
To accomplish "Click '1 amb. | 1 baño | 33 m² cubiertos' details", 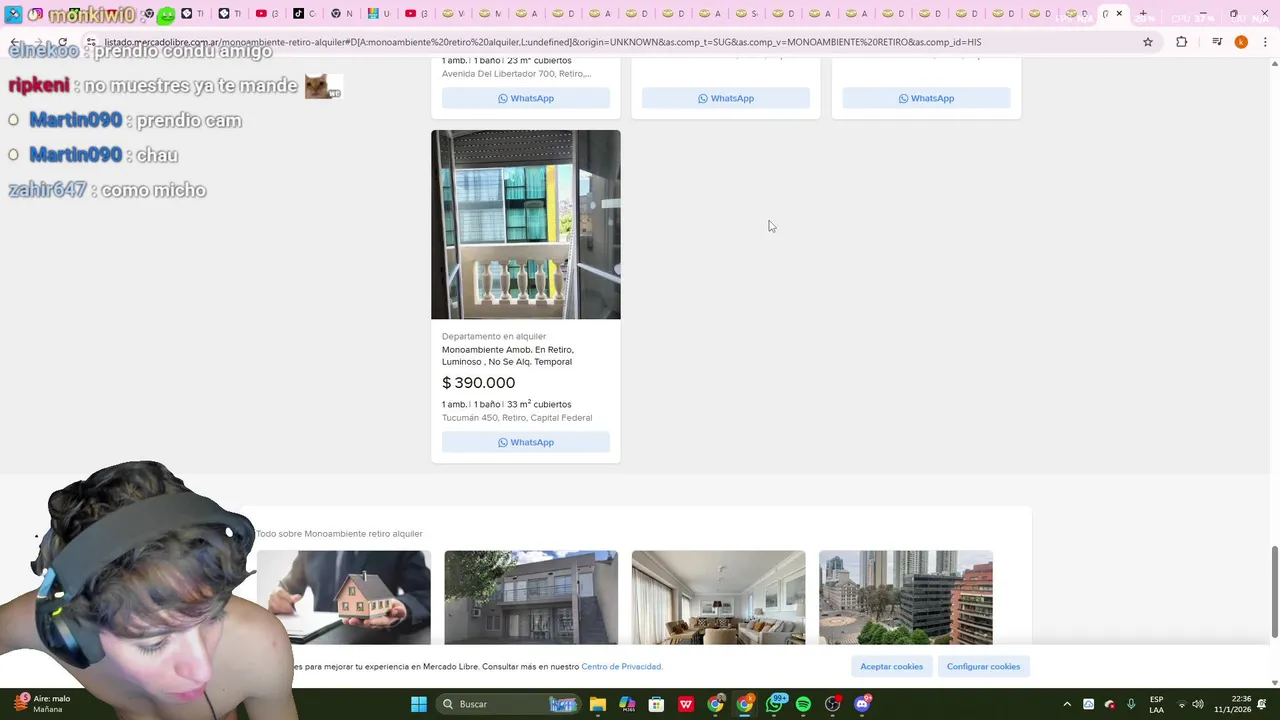I will click(507, 404).
